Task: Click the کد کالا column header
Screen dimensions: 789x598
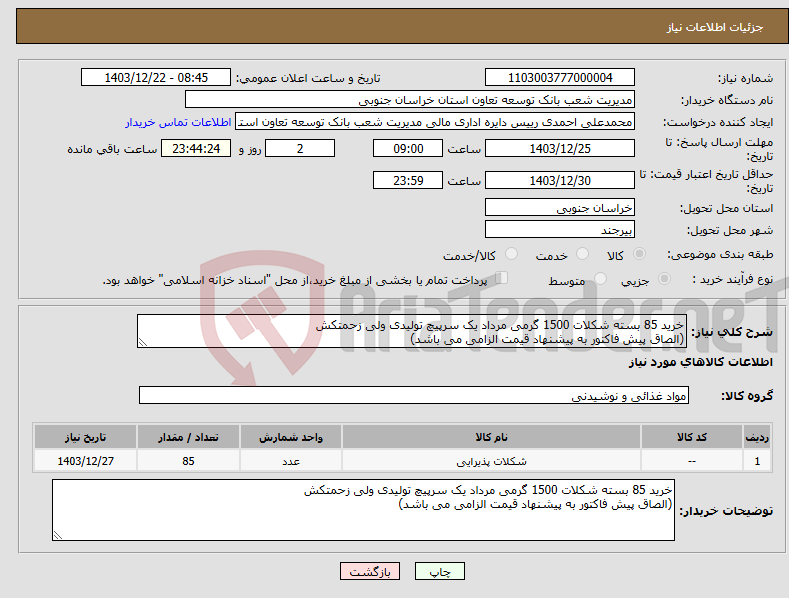Action: [x=692, y=437]
